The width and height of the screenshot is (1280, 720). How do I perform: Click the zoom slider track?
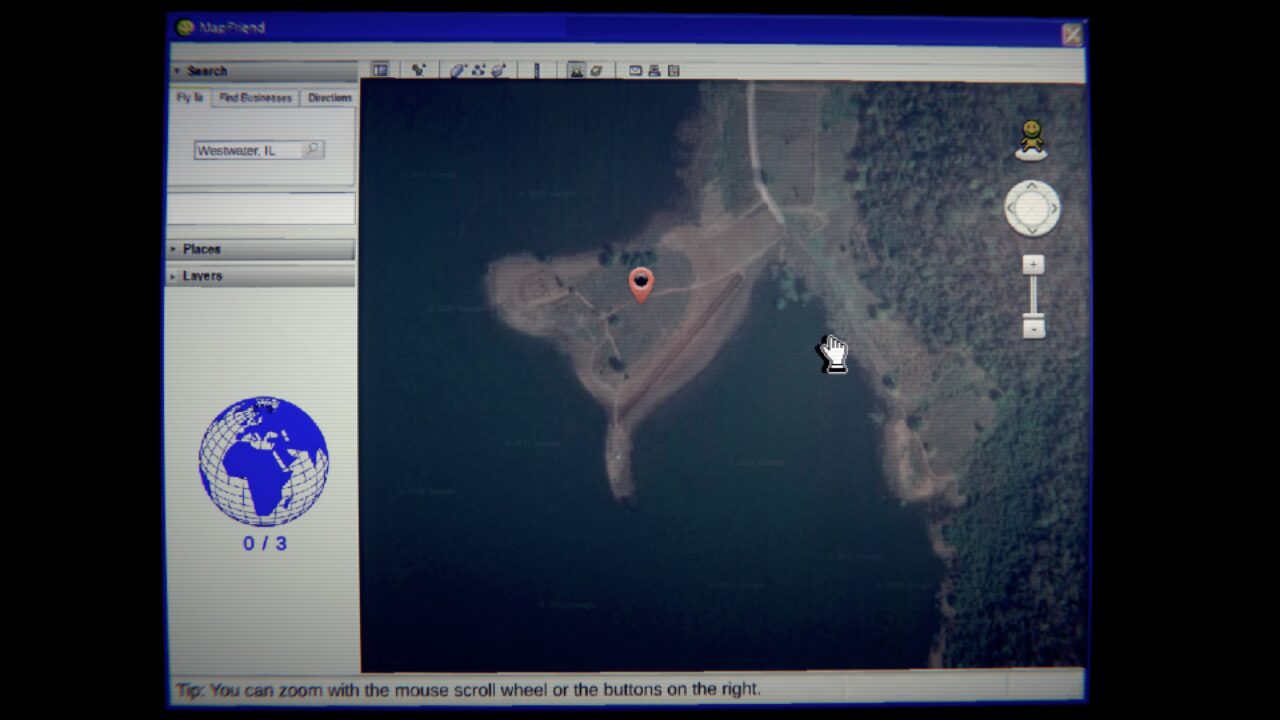click(x=1033, y=296)
